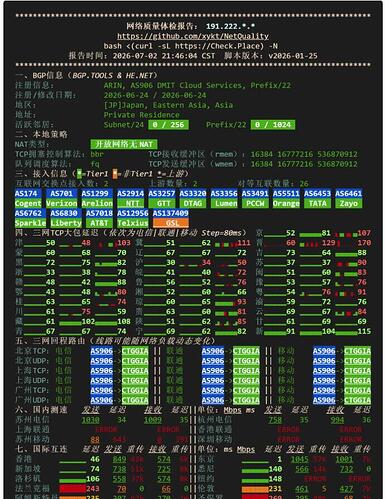Click the 苏州电信 receive speed 1009
This screenshot has height=499, width=385.
coord(153,420)
